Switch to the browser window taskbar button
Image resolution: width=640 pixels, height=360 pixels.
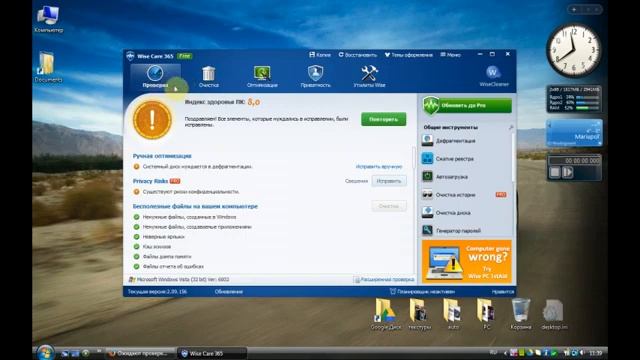[141, 353]
